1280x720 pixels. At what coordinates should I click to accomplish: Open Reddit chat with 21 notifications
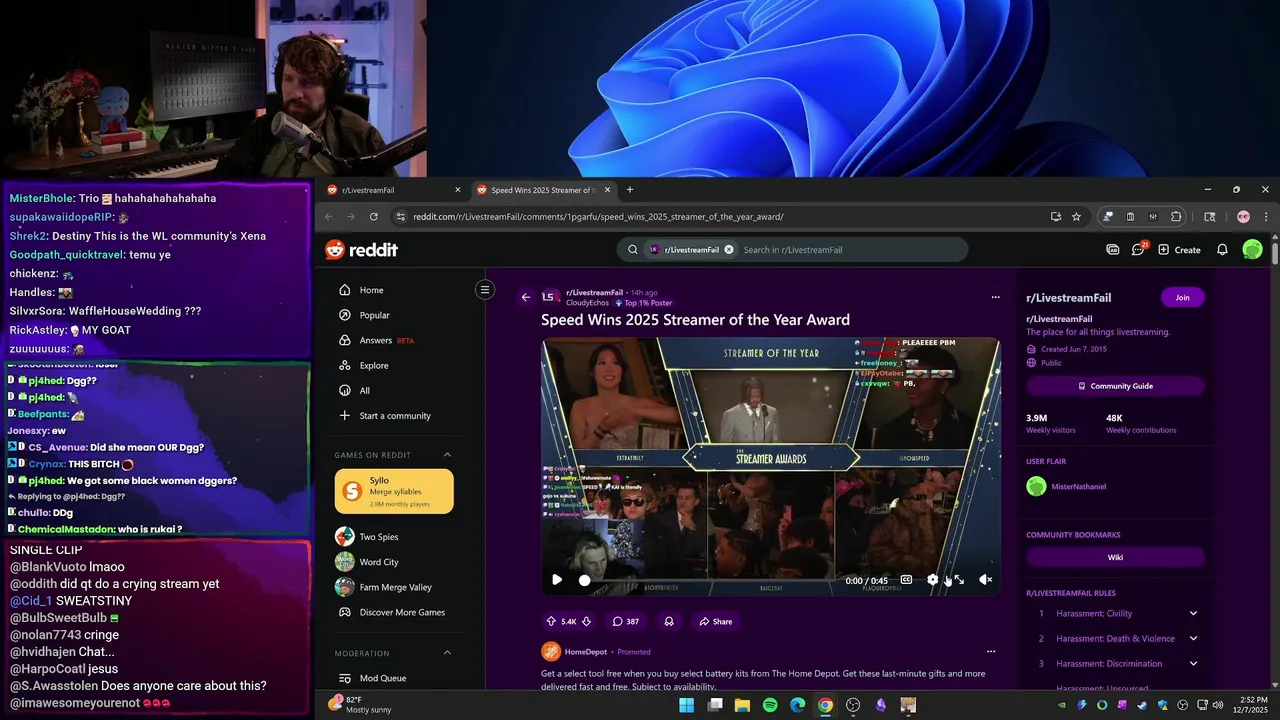[x=1138, y=249]
